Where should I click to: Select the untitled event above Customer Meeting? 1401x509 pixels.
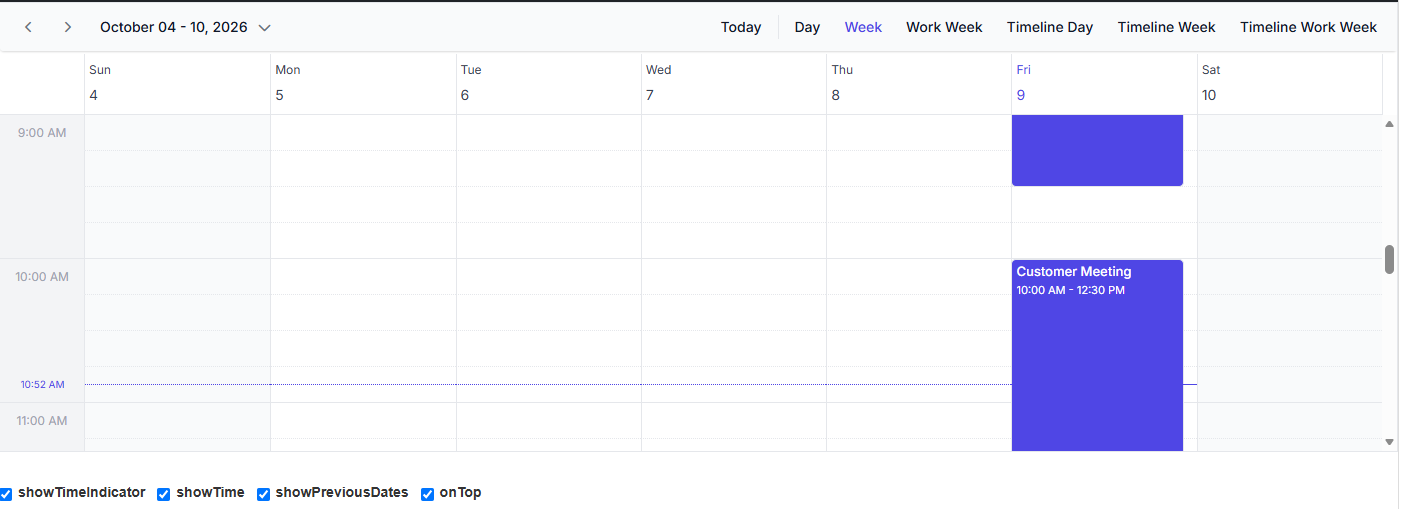[x=1097, y=150]
